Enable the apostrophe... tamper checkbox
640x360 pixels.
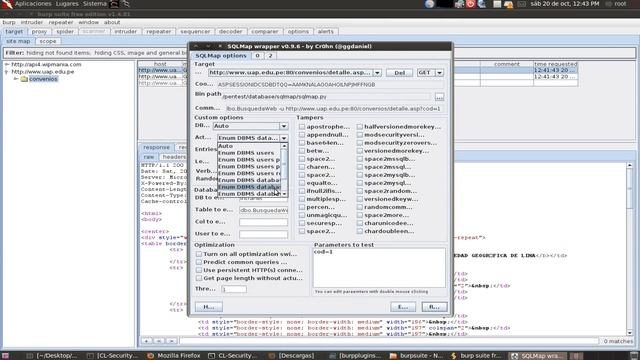[302, 127]
